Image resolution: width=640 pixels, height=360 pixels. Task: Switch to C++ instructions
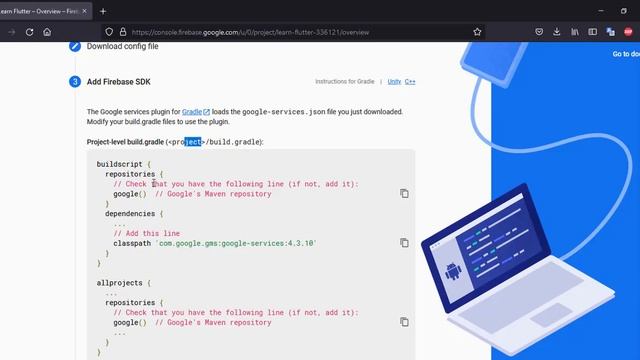410,82
